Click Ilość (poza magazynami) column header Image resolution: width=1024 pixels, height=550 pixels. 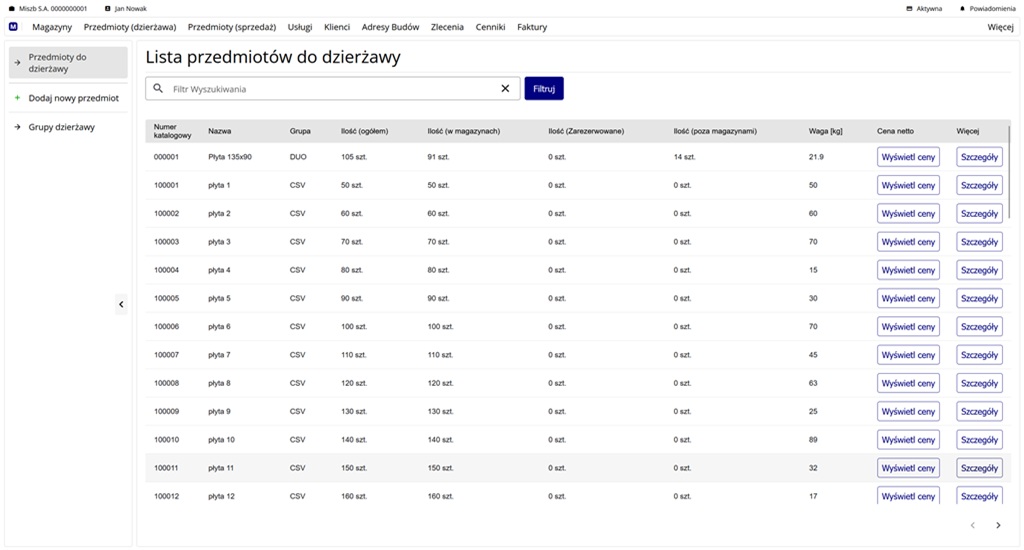tap(715, 131)
